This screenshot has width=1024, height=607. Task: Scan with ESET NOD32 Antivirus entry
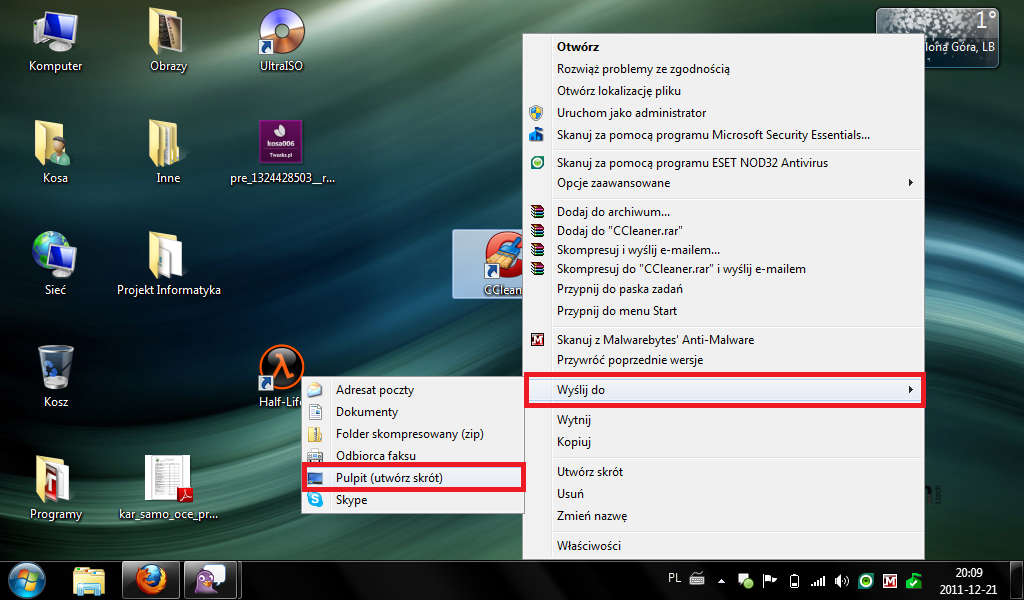724,163
